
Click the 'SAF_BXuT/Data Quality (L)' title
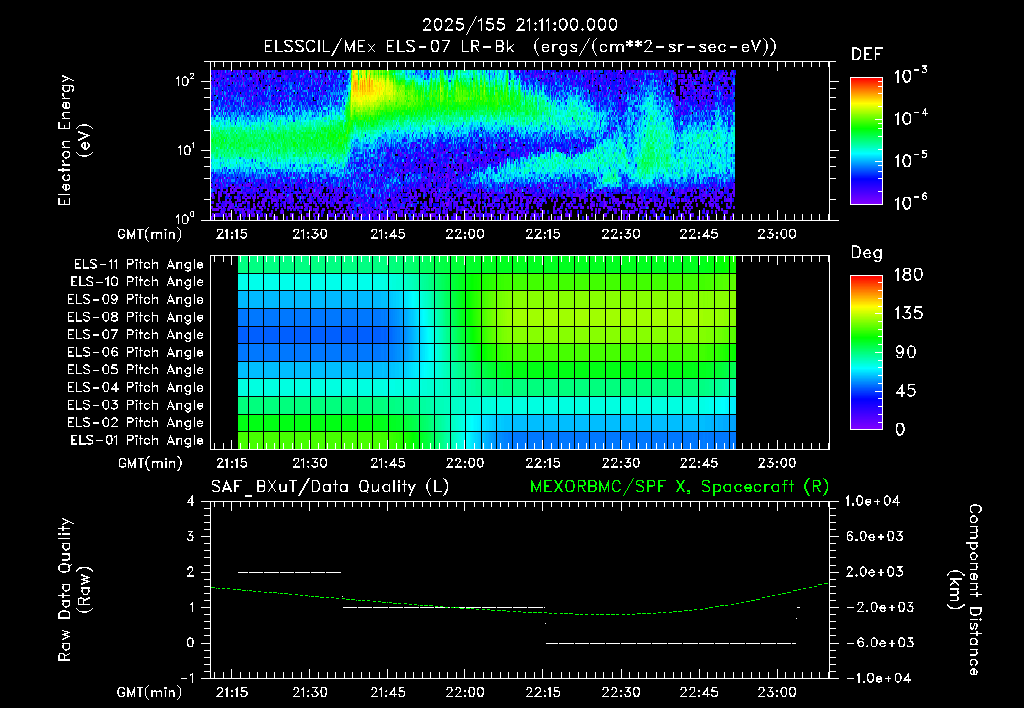(x=330, y=487)
